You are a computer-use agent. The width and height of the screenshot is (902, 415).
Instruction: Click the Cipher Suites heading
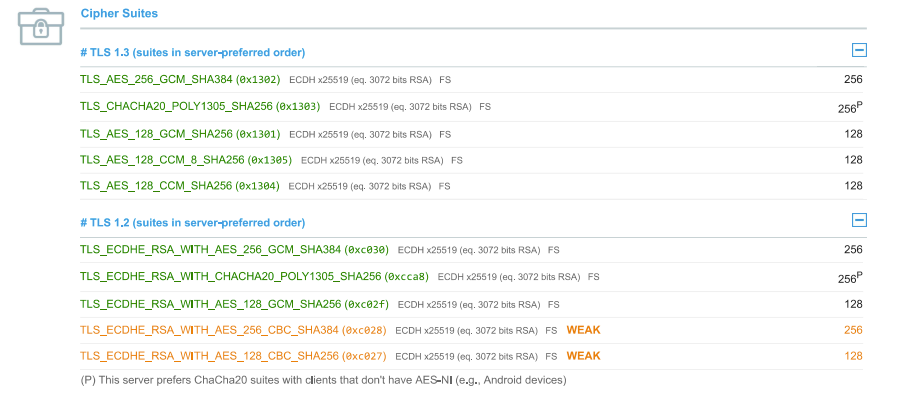pyautogui.click(x=118, y=14)
